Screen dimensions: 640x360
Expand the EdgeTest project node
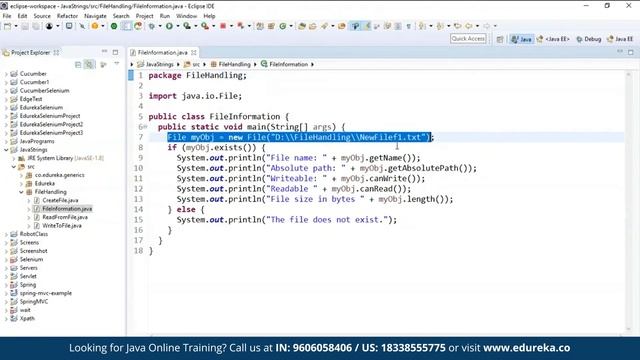6,99
